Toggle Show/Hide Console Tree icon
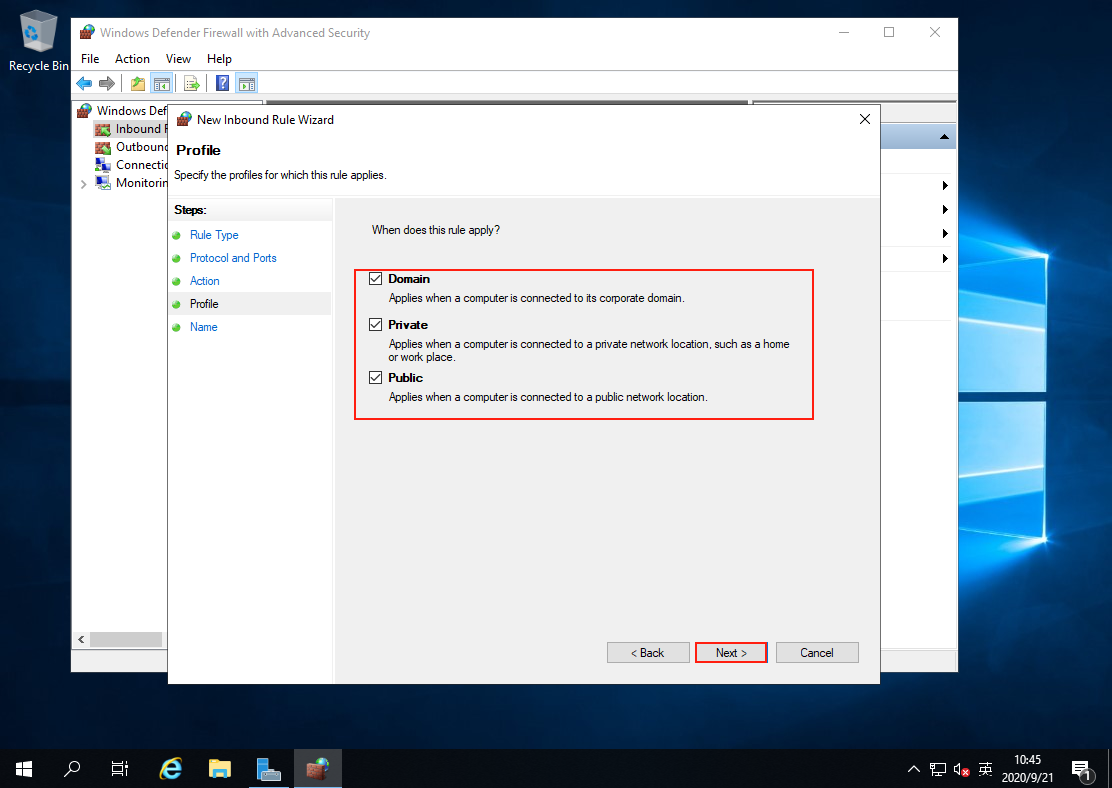Image resolution: width=1112 pixels, height=788 pixels. click(162, 84)
